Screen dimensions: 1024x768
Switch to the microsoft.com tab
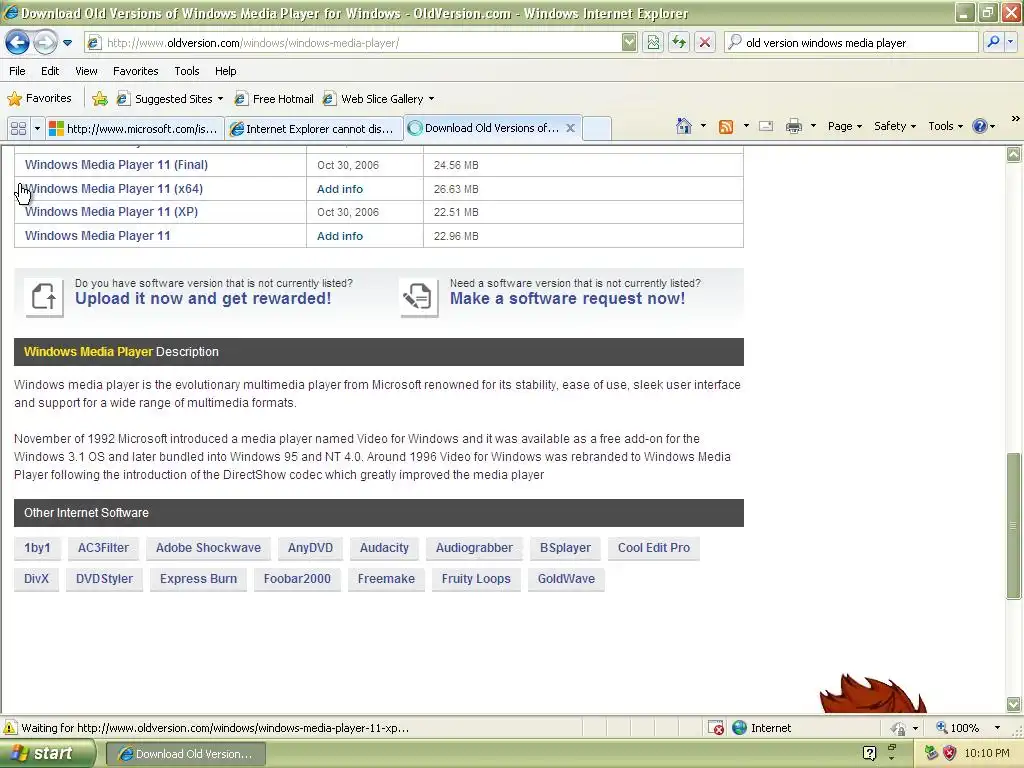click(135, 129)
